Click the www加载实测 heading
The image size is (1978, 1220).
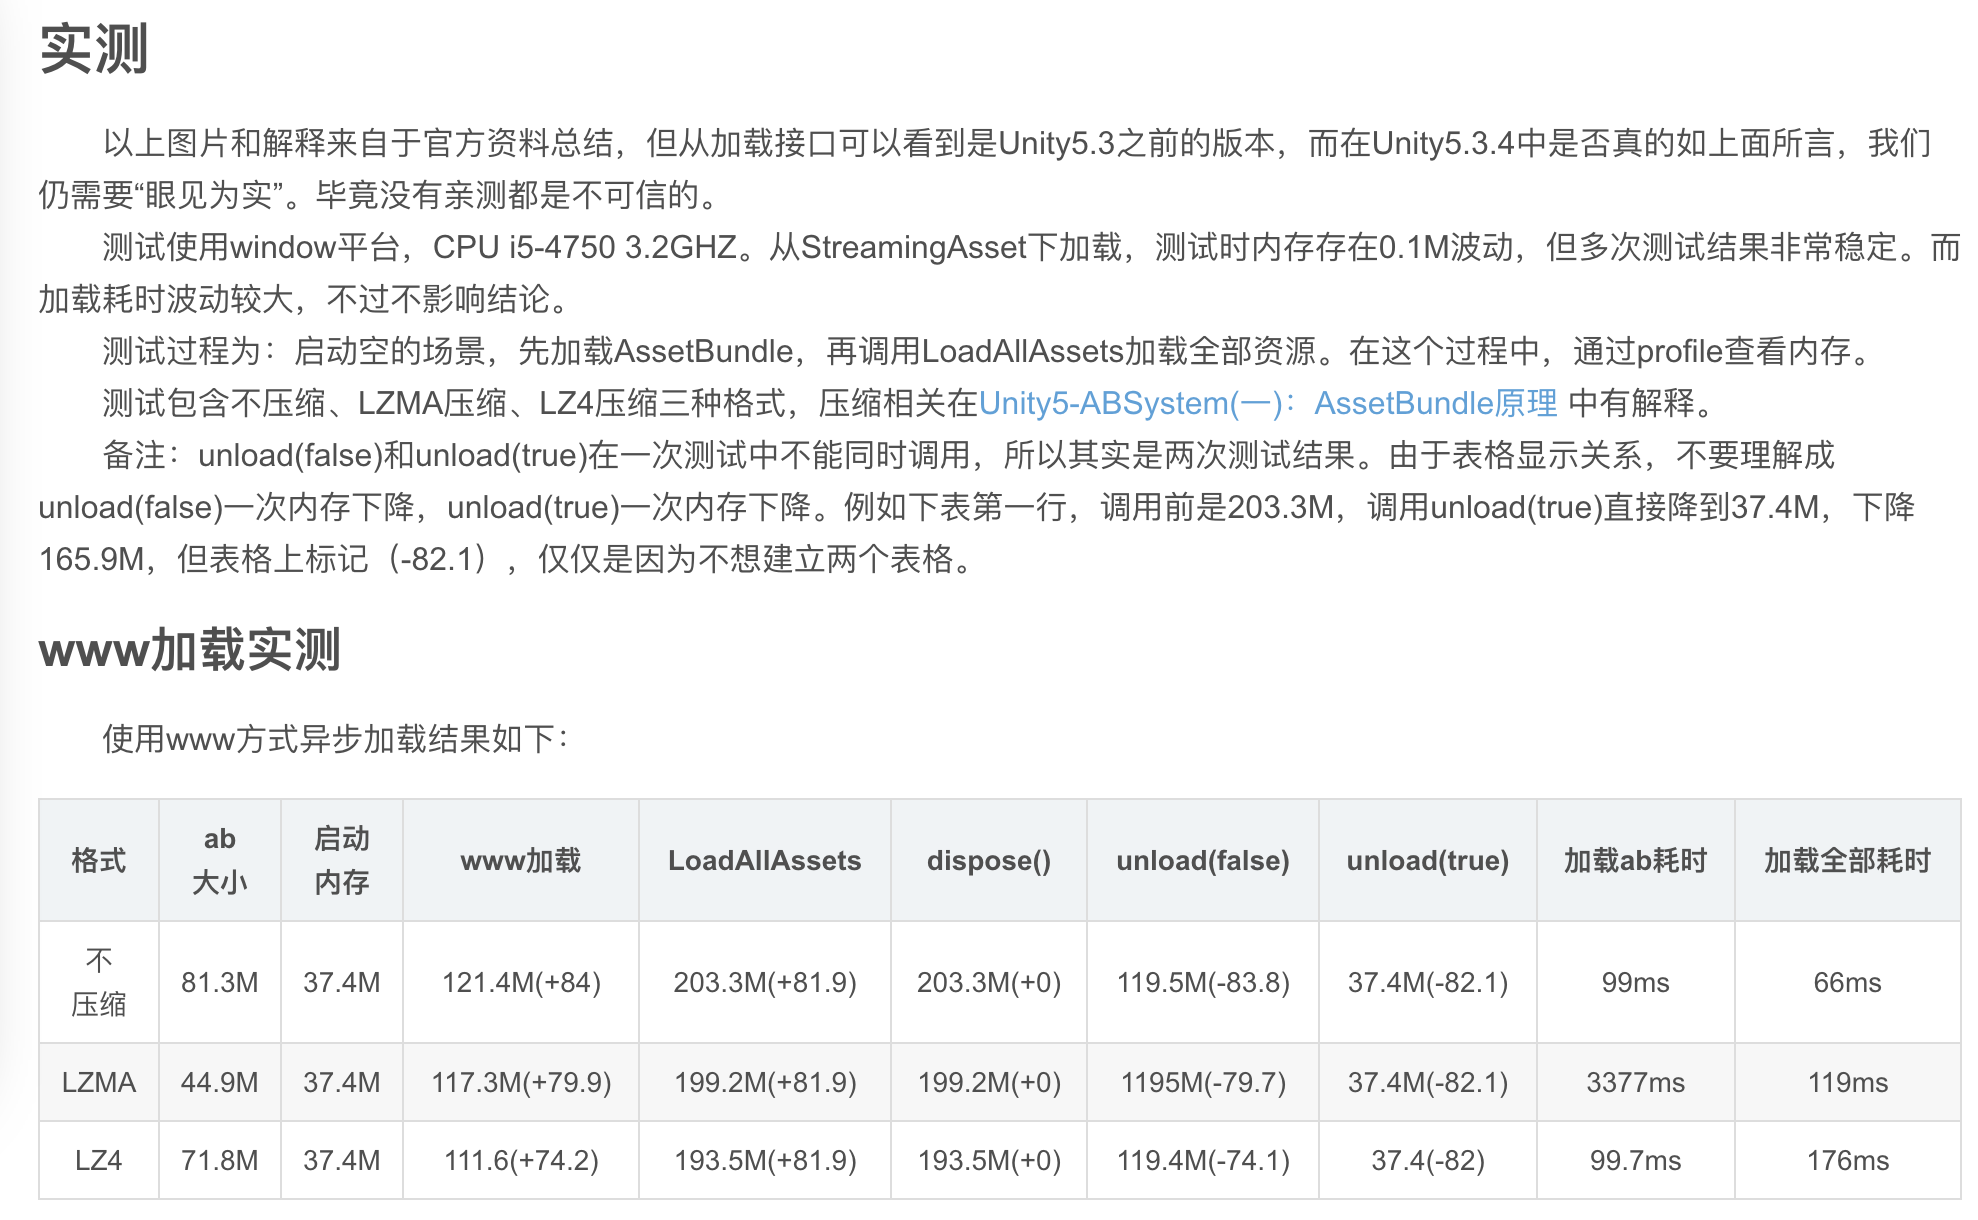click(x=190, y=650)
